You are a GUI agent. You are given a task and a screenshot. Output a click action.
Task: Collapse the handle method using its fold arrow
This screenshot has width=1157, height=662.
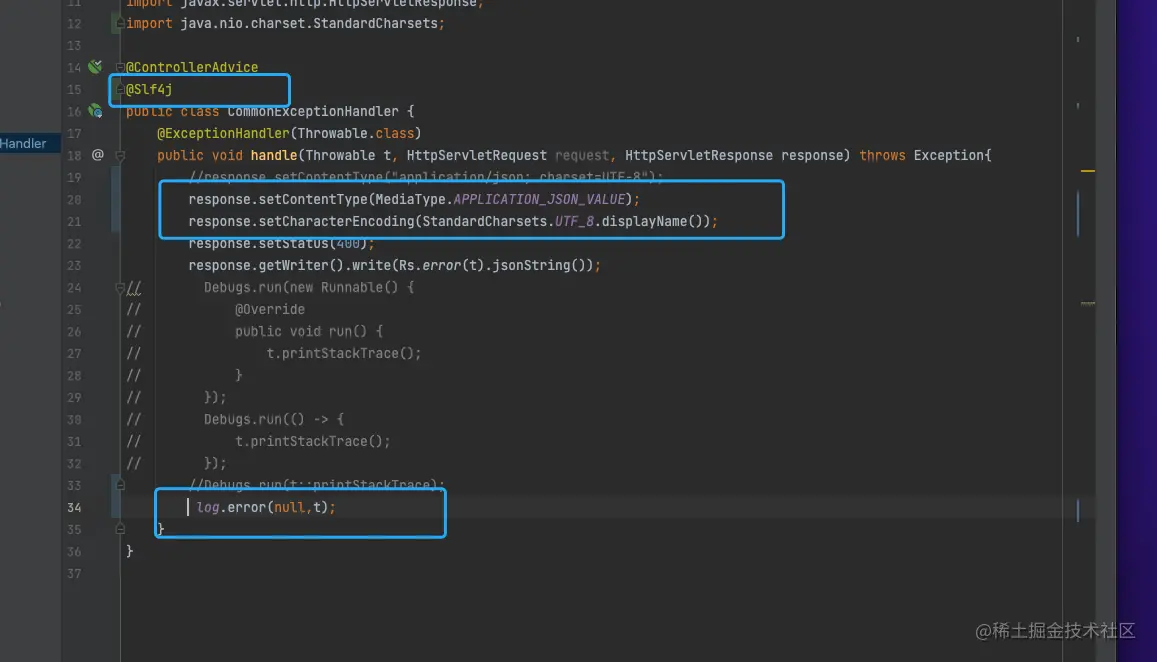pyautogui.click(x=120, y=155)
